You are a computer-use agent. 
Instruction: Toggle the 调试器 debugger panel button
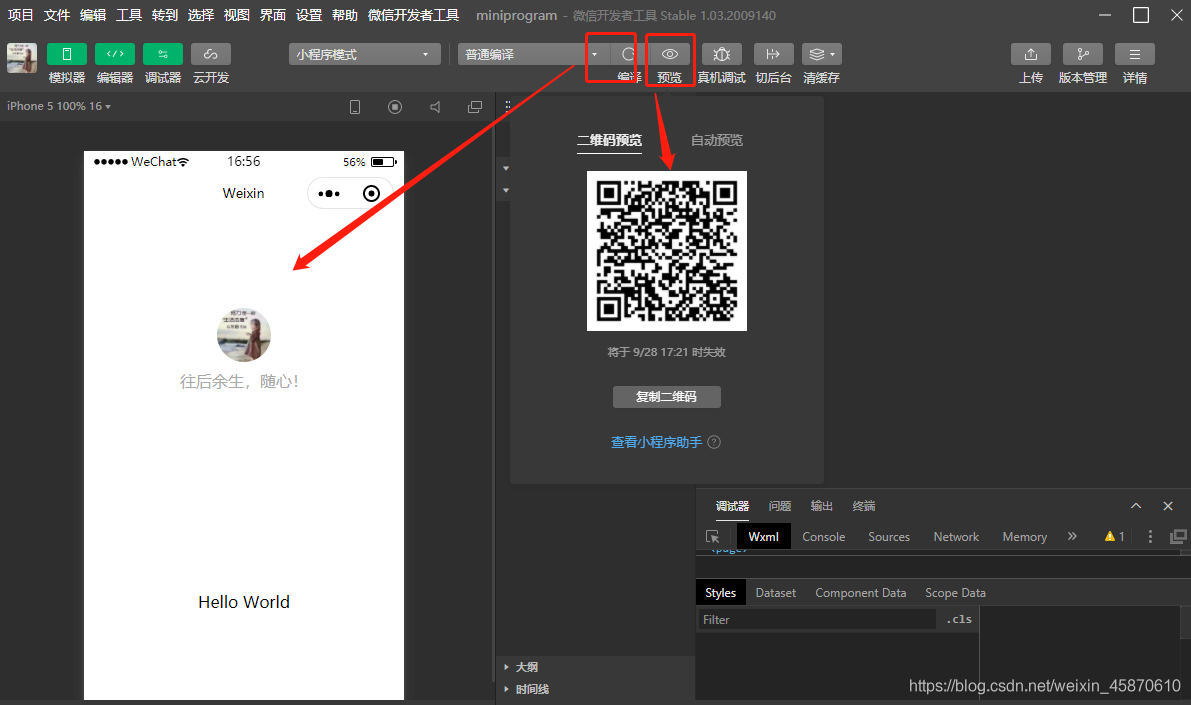pos(163,54)
